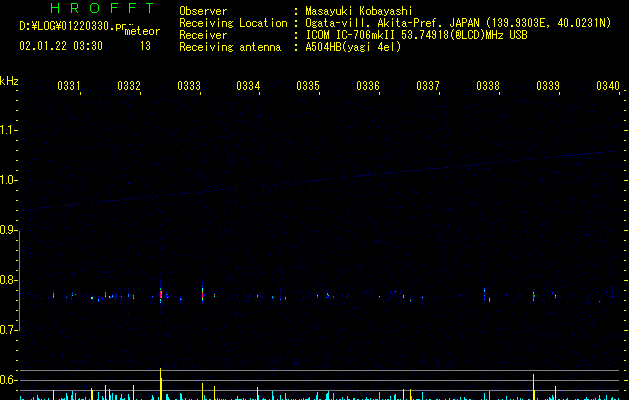629x400 pixels.
Task: Click time axis label 0339
Action: tap(548, 86)
